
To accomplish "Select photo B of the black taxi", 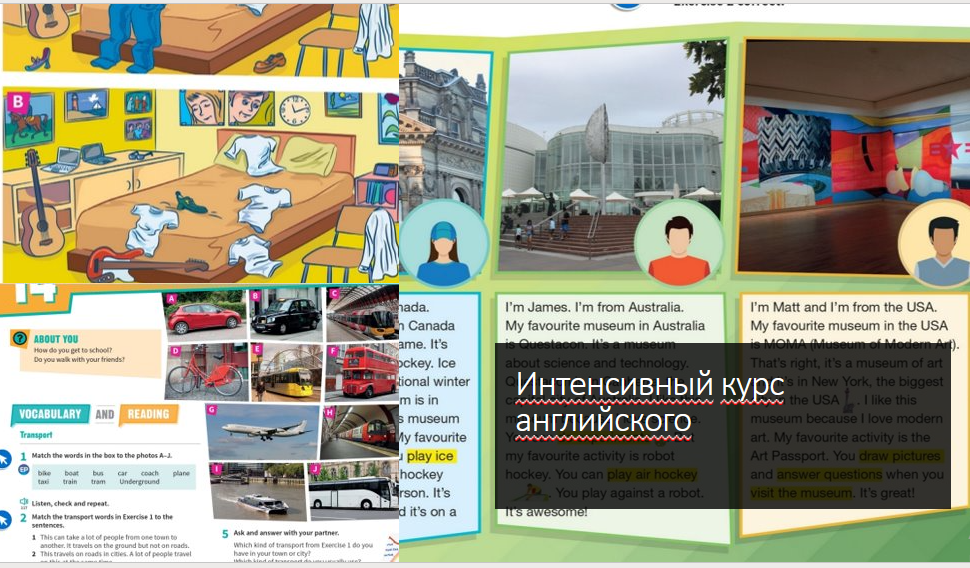I will 286,312.
